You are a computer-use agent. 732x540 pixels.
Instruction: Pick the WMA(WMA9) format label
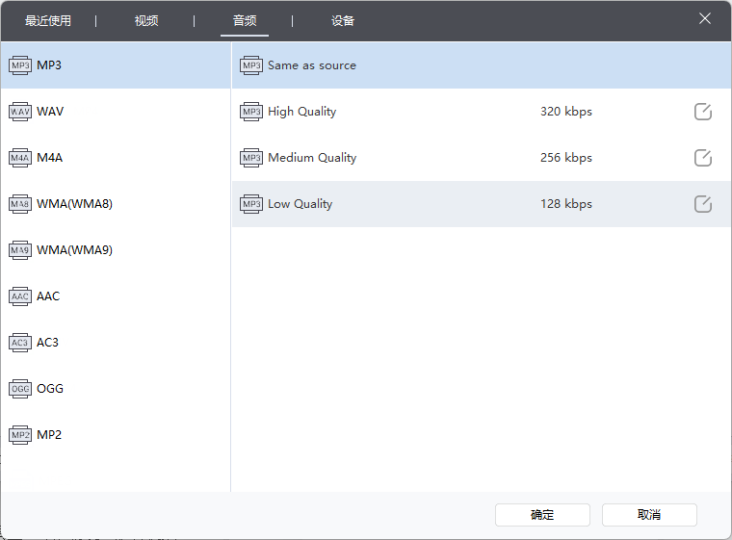75,250
